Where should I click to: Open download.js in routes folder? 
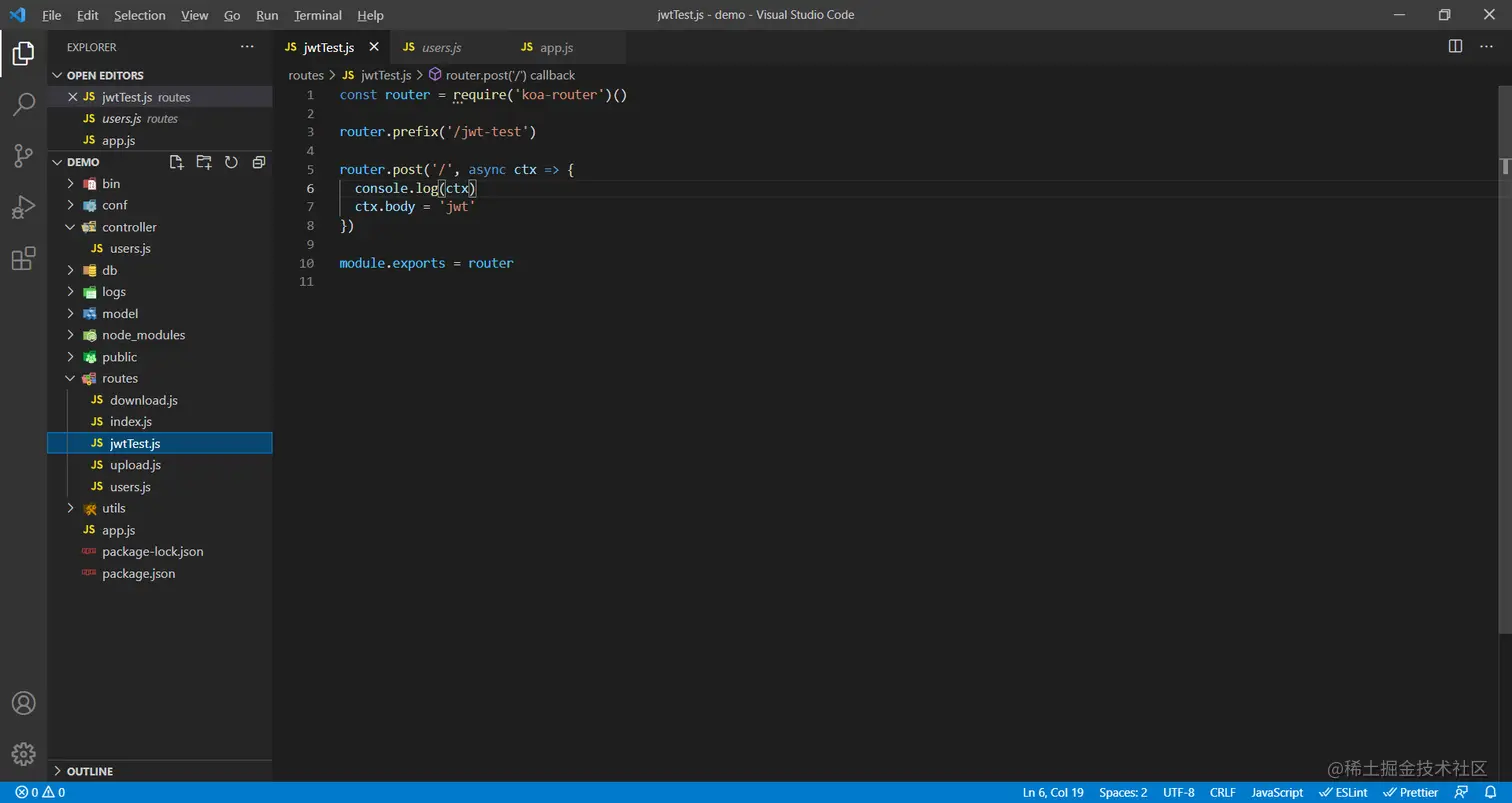pos(160,400)
